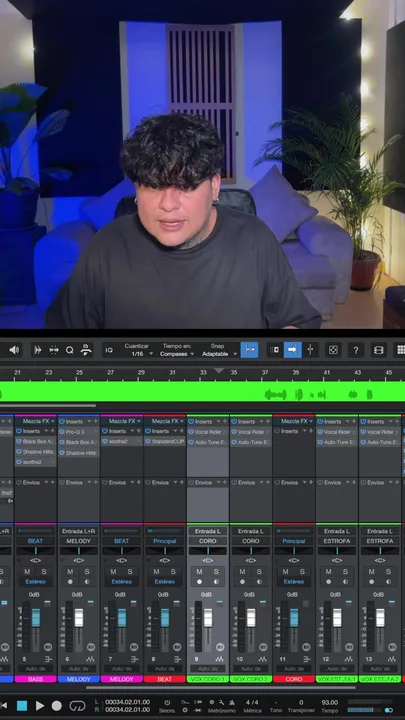
Task: Arm record on channel 9 VOX CORO 1
Action: click(199, 582)
